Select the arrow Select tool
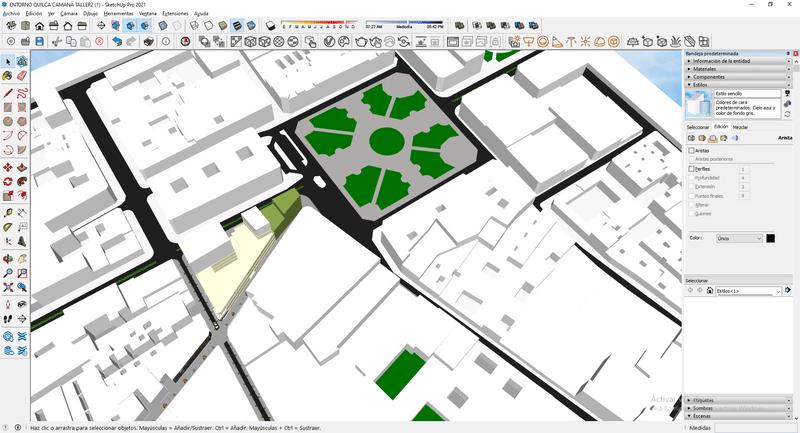 click(x=8, y=62)
